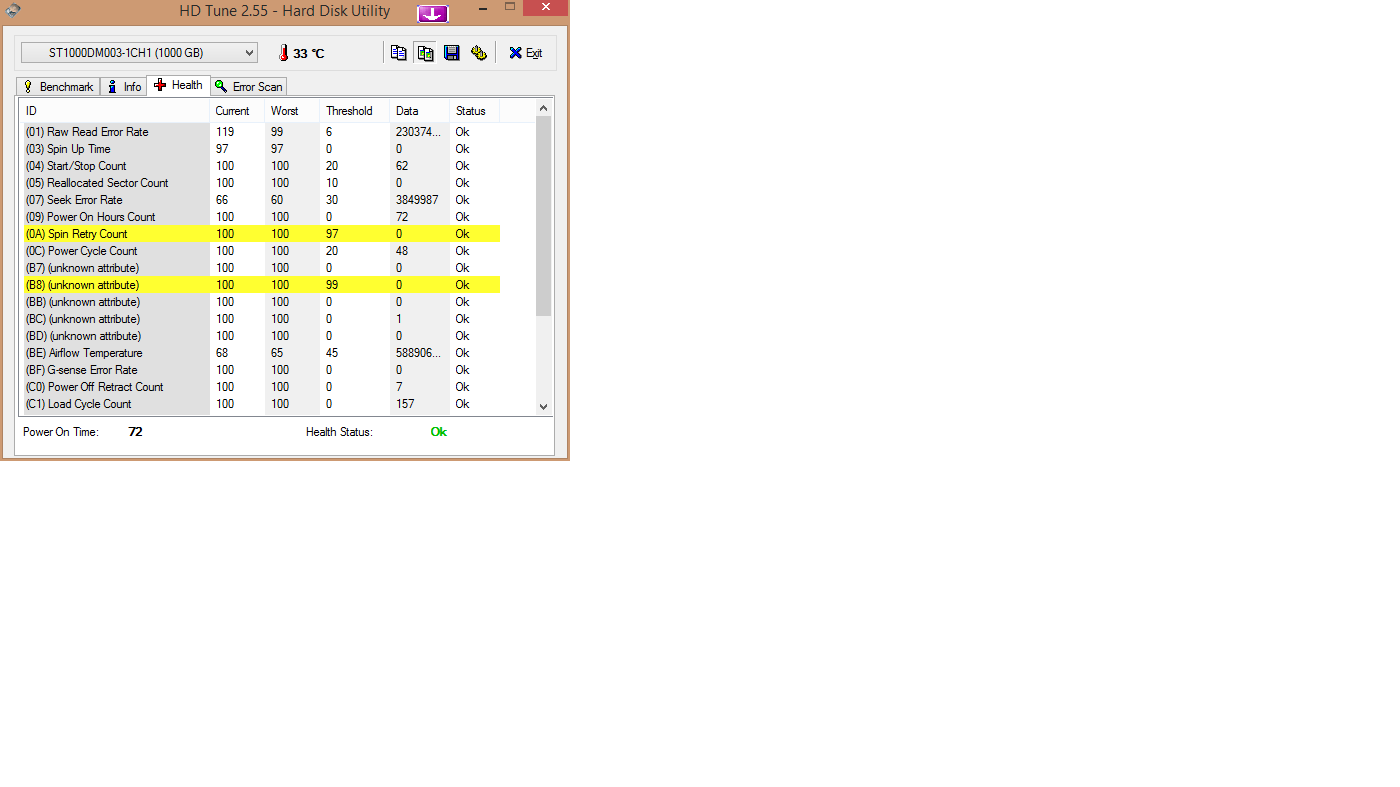The width and height of the screenshot is (1400, 787).
Task: Click the green Ok health status
Action: (x=439, y=432)
